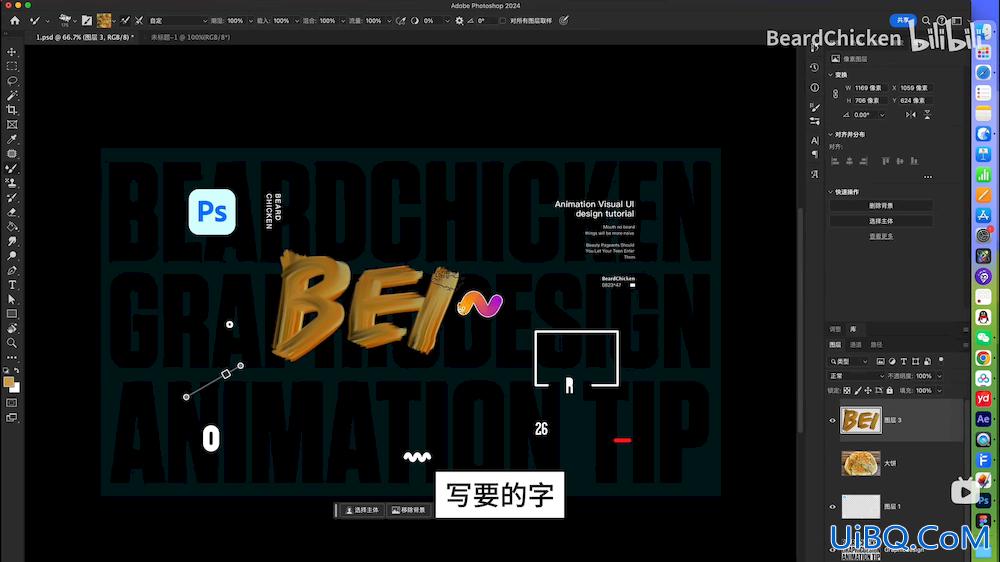Open mixer brush color load swatch
Image resolution: width=1000 pixels, height=562 pixels.
(104, 20)
